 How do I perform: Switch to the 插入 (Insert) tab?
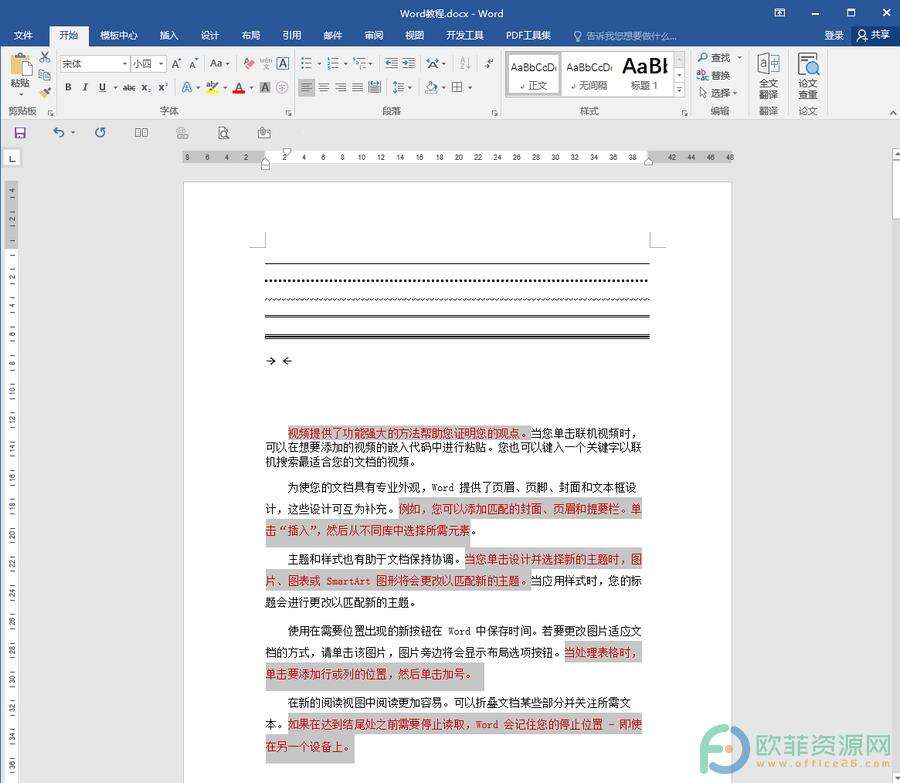[x=169, y=36]
